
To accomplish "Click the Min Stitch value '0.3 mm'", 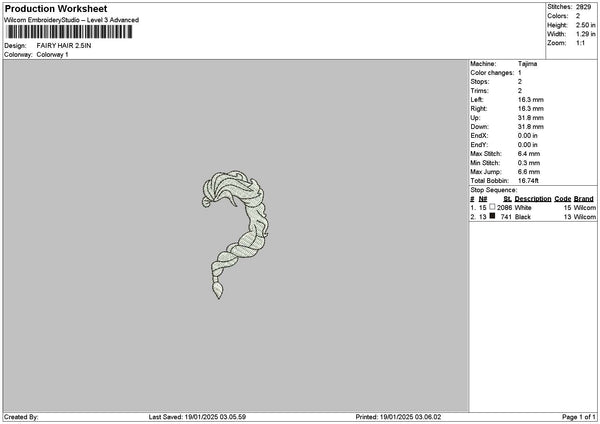I will pyautogui.click(x=529, y=163).
